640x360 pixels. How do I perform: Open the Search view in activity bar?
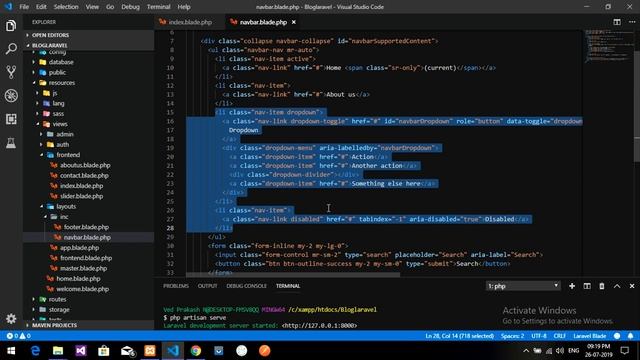[x=11, y=49]
